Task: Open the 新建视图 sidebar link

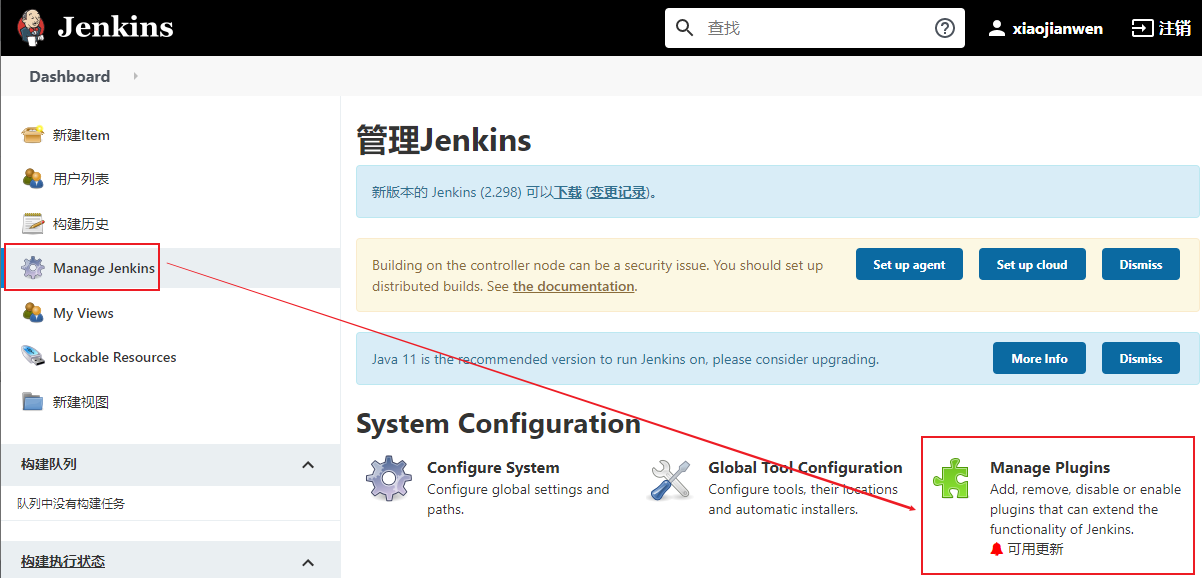Action: tap(81, 402)
